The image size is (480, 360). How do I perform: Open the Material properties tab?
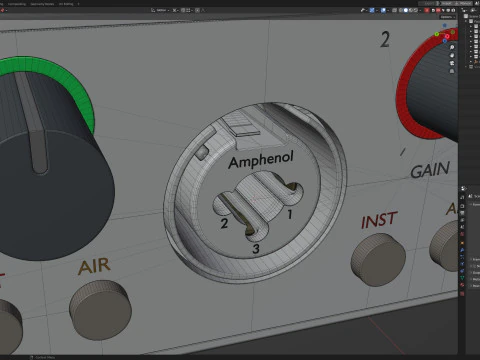click(x=462, y=285)
